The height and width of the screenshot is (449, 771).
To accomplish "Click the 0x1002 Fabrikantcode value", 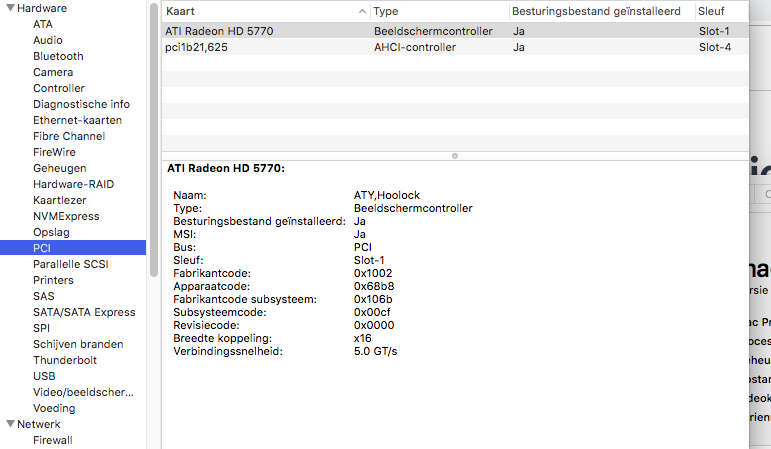I will point(373,273).
